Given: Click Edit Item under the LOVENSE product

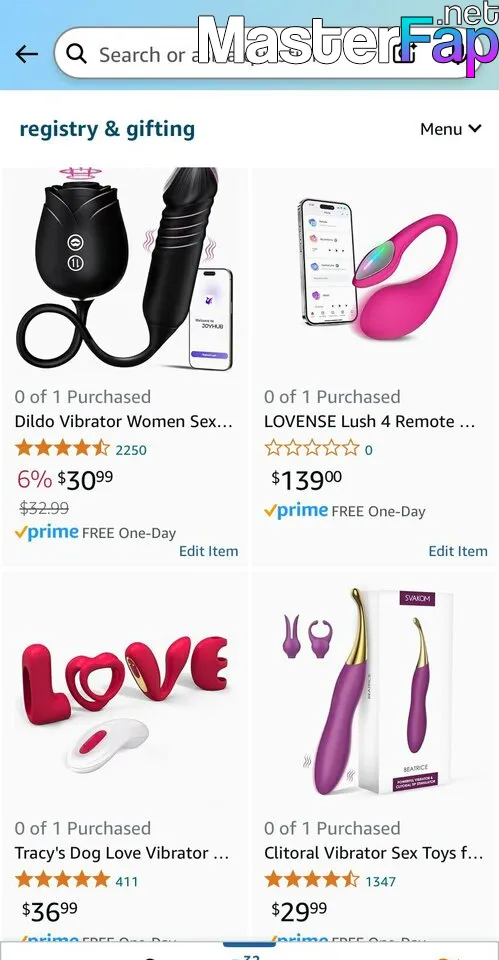Looking at the screenshot, I should coord(458,551).
